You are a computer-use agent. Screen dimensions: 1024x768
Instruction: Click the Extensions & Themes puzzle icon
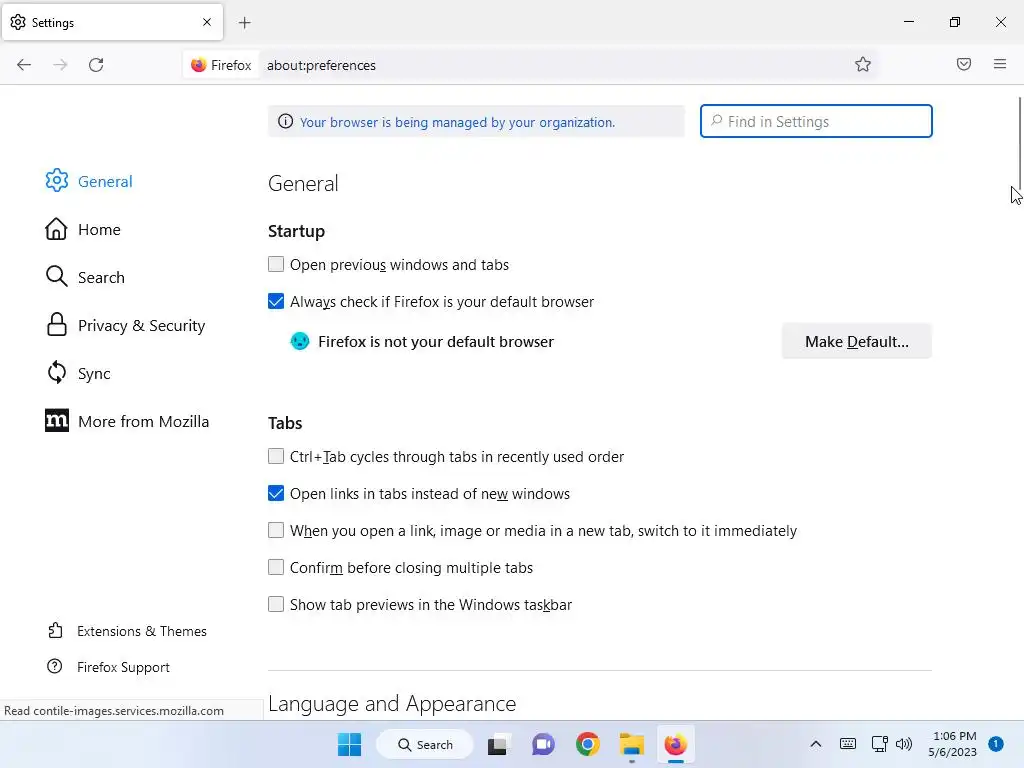[x=56, y=631]
